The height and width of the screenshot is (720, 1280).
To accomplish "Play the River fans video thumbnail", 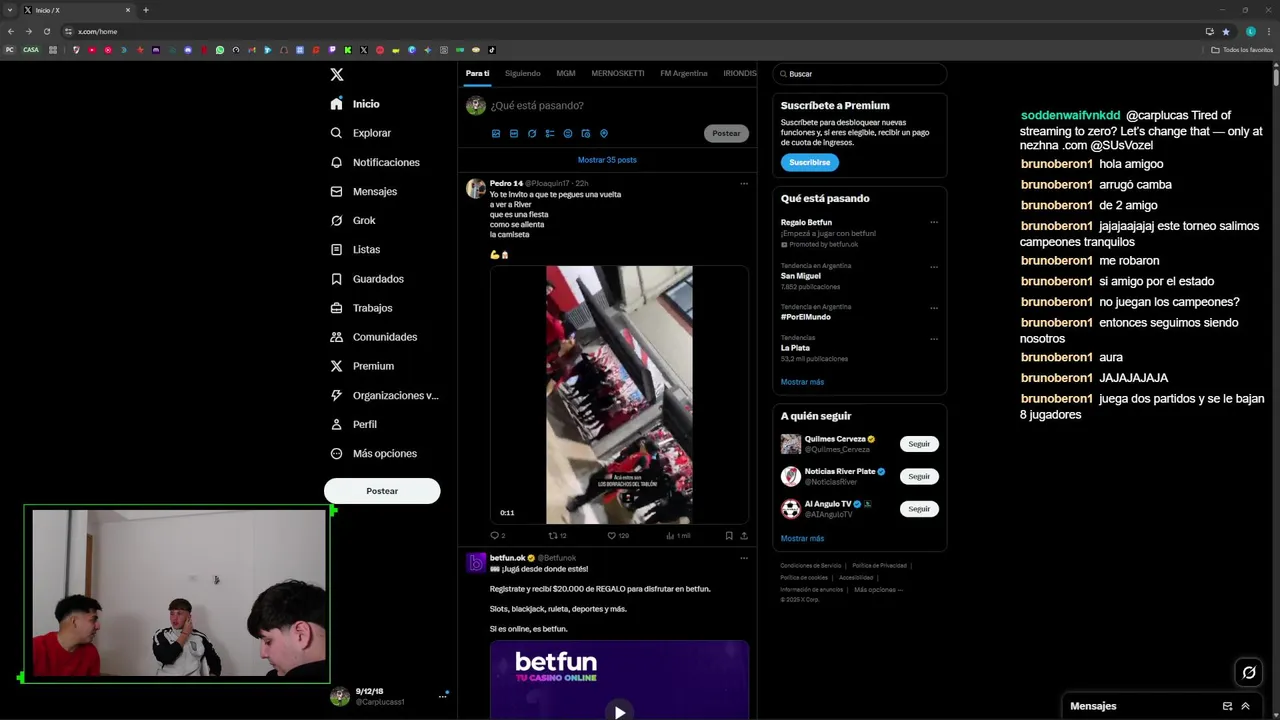I will [619, 395].
